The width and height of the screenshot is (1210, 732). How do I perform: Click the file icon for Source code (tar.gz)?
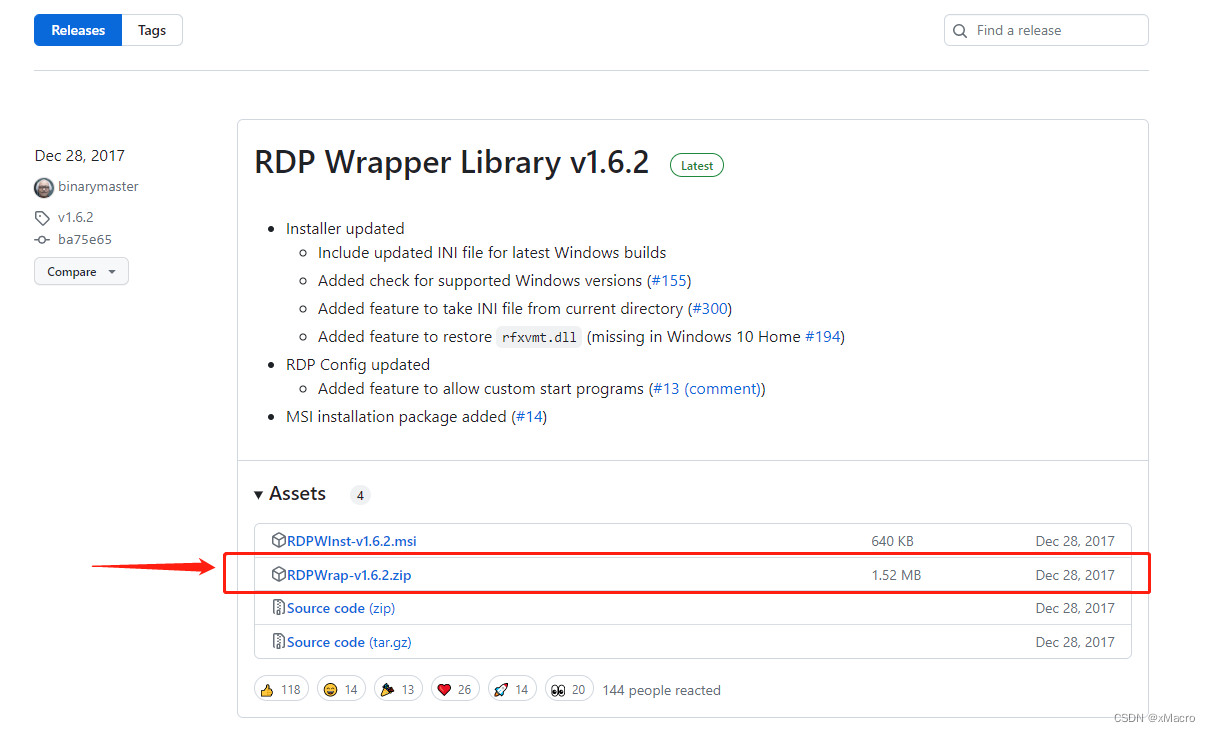point(279,642)
